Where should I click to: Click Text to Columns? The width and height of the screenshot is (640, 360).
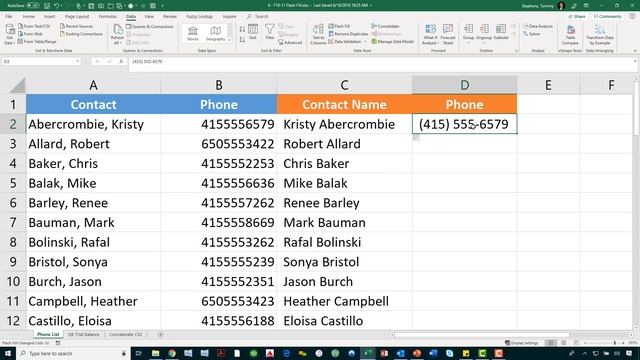(x=318, y=34)
